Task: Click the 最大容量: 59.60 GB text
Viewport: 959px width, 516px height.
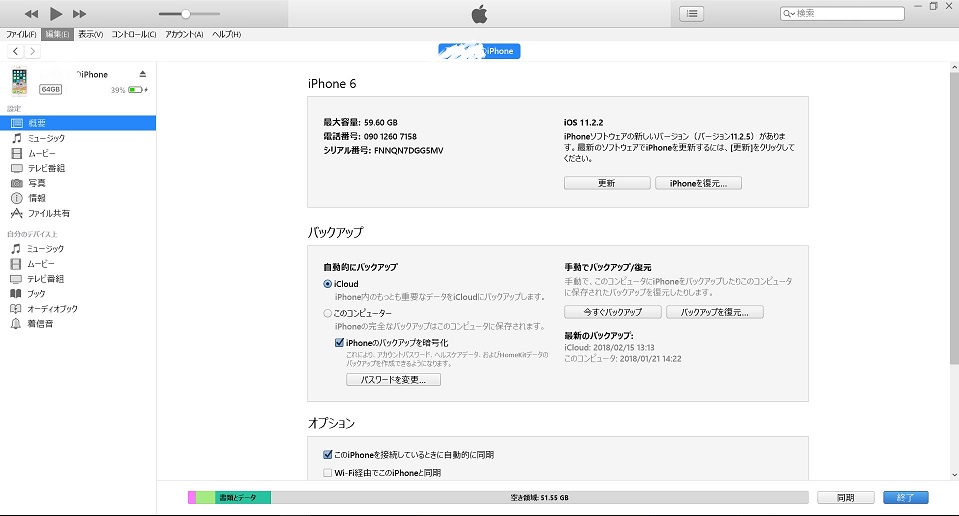Action: [x=360, y=122]
